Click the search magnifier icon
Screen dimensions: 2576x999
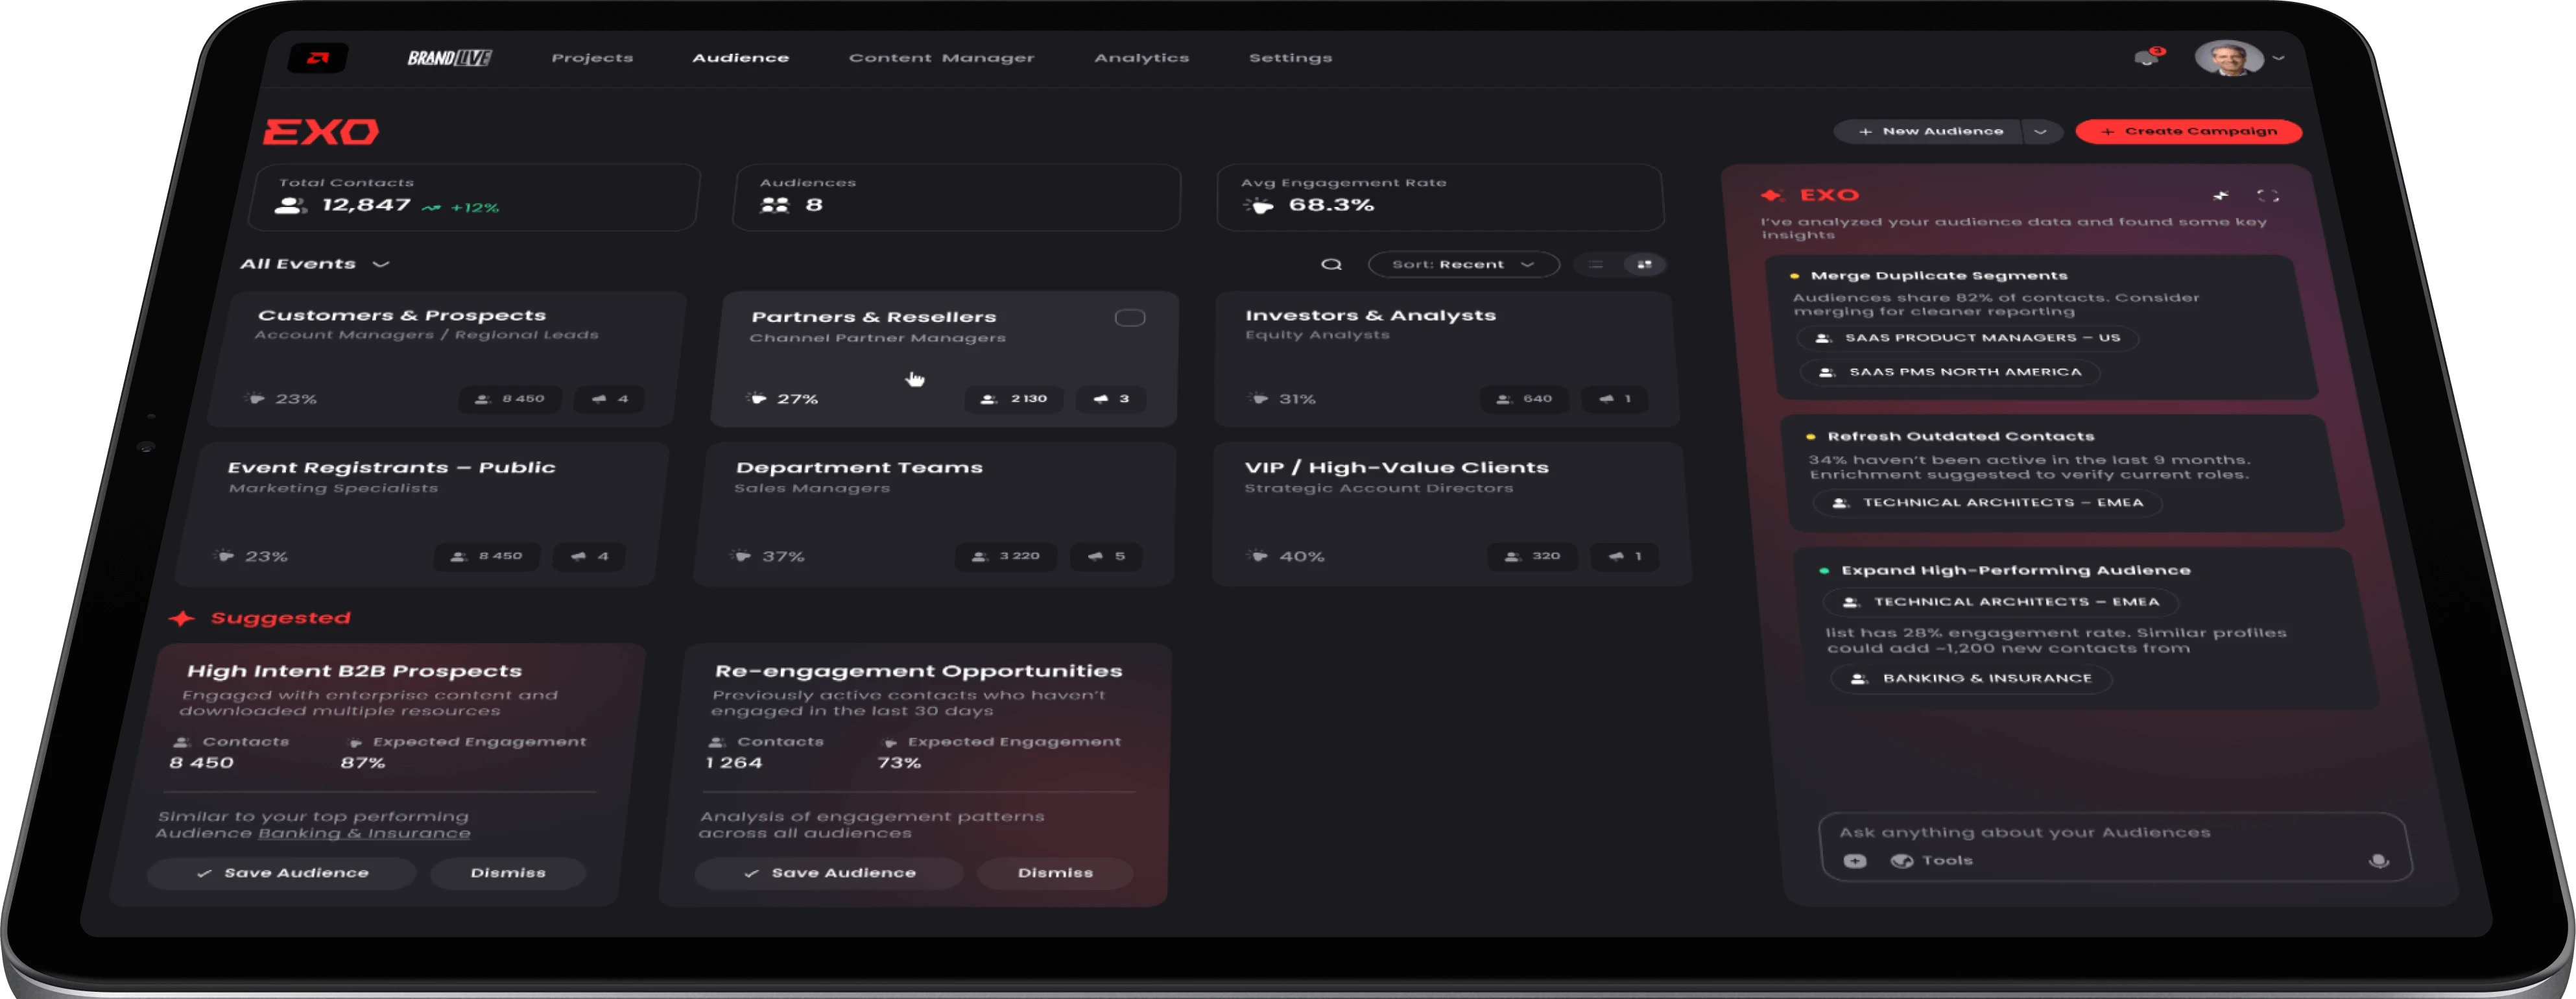click(x=1331, y=265)
